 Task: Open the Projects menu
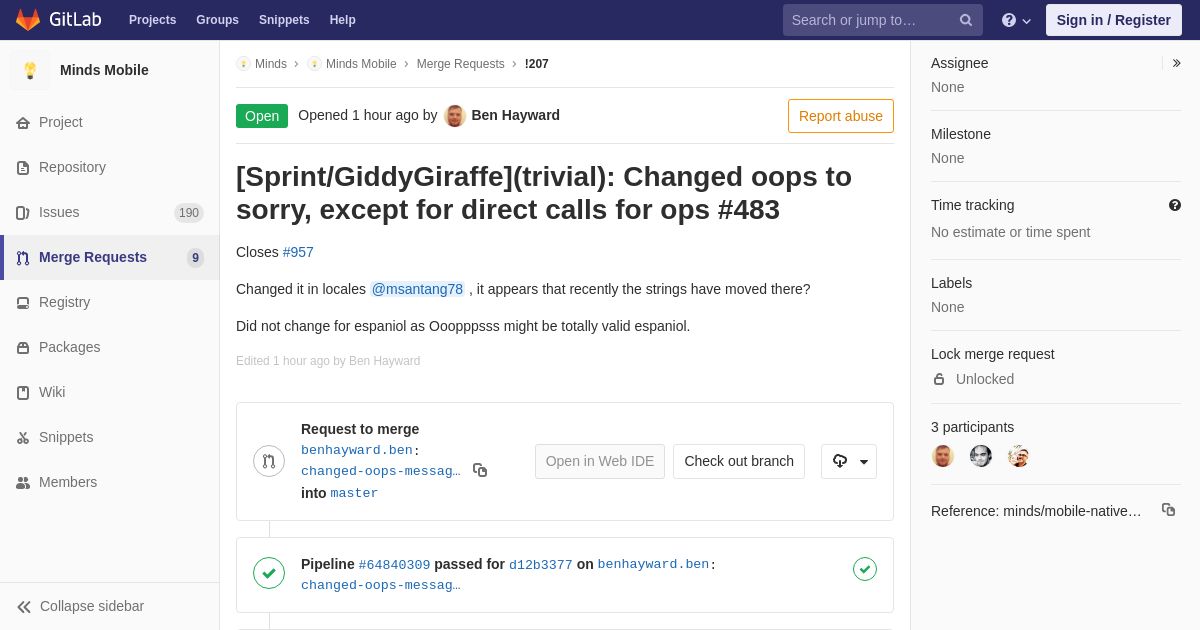pyautogui.click(x=152, y=20)
